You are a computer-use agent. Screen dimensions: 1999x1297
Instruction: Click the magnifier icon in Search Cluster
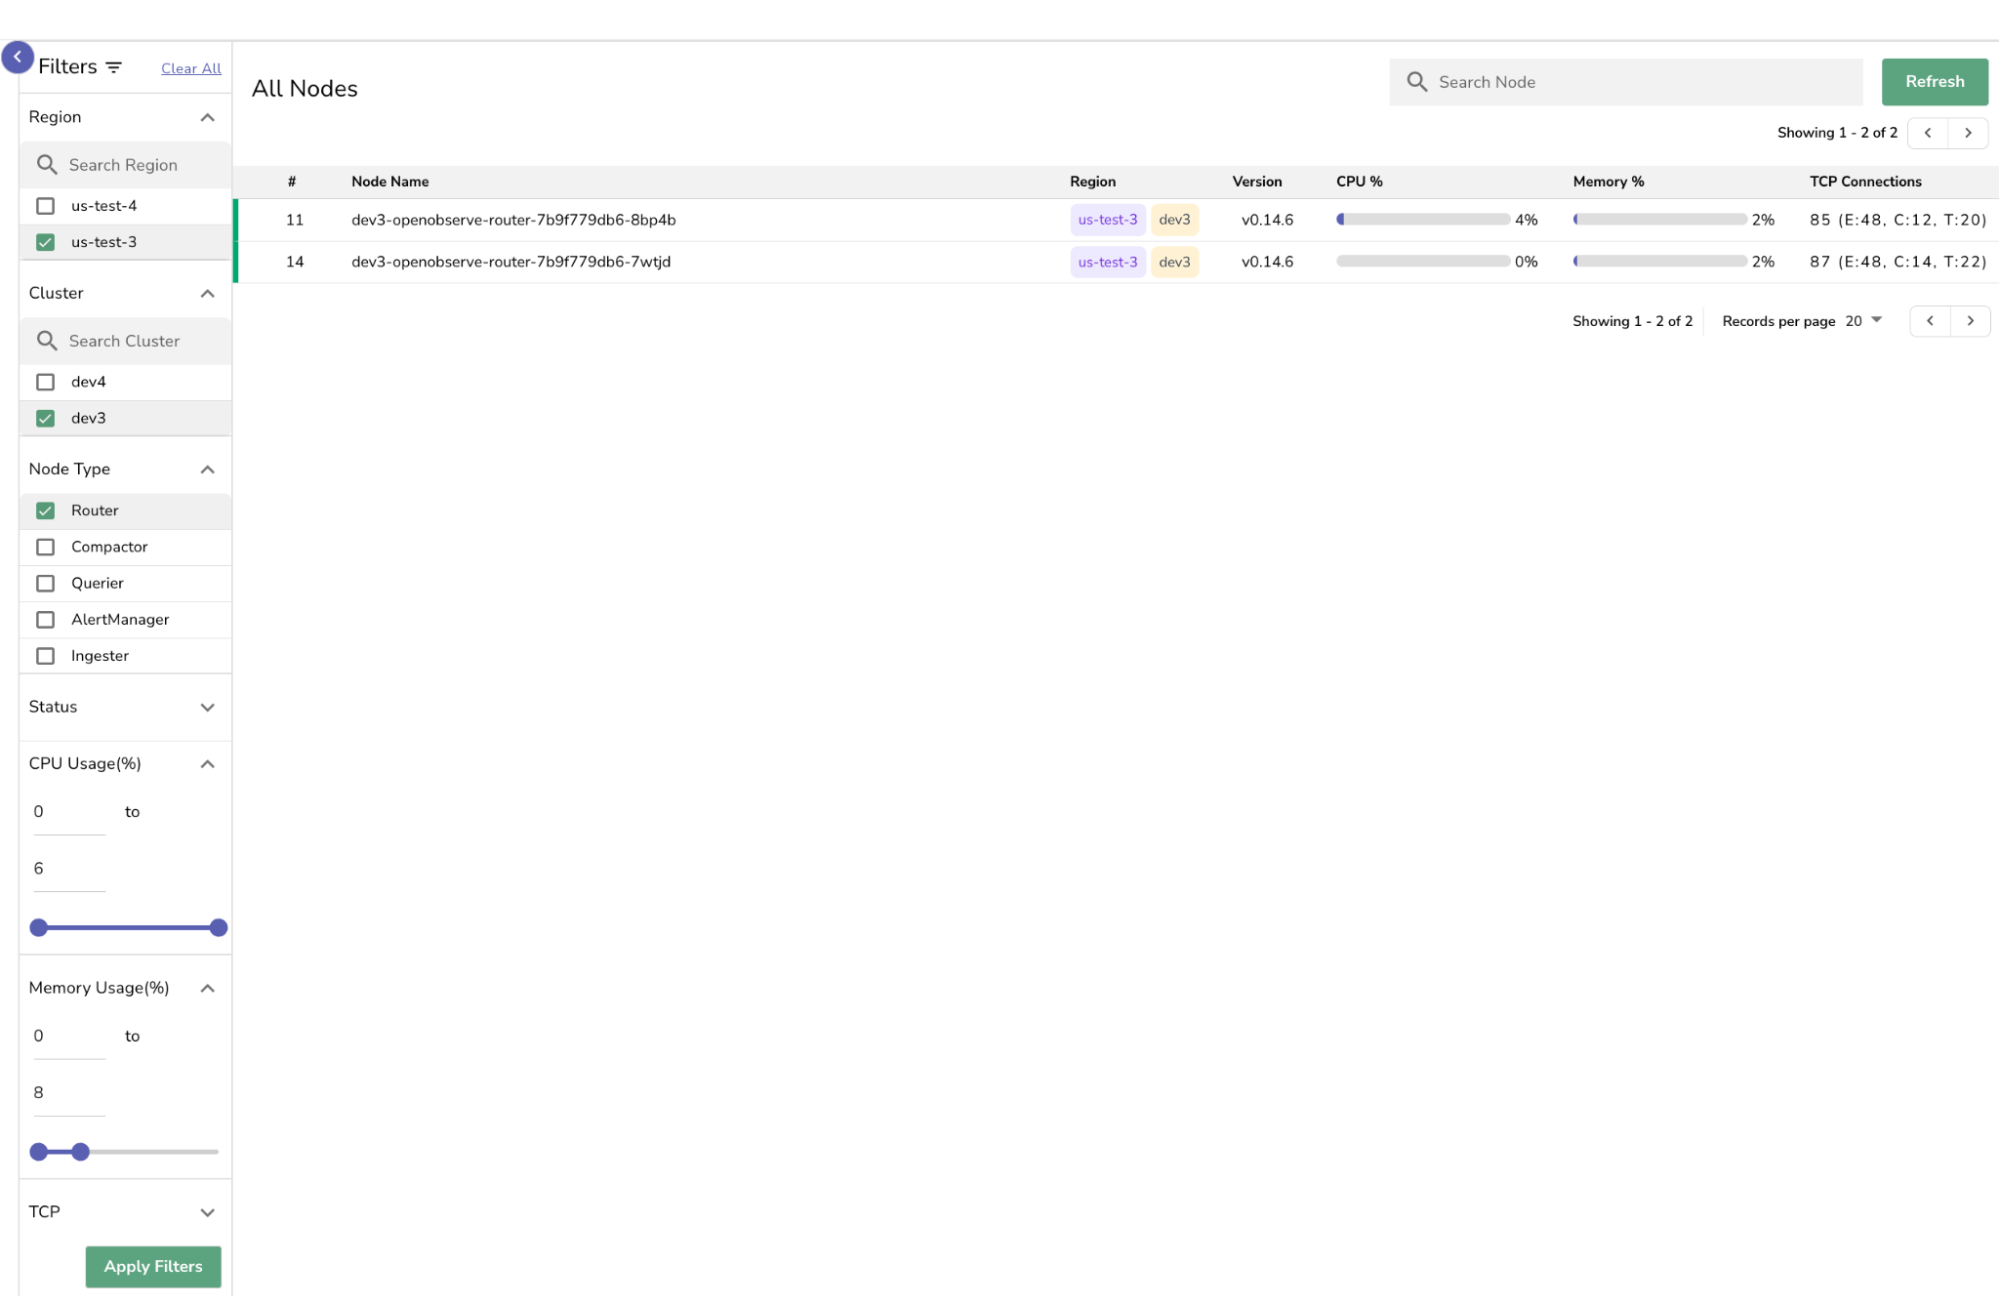[47, 340]
